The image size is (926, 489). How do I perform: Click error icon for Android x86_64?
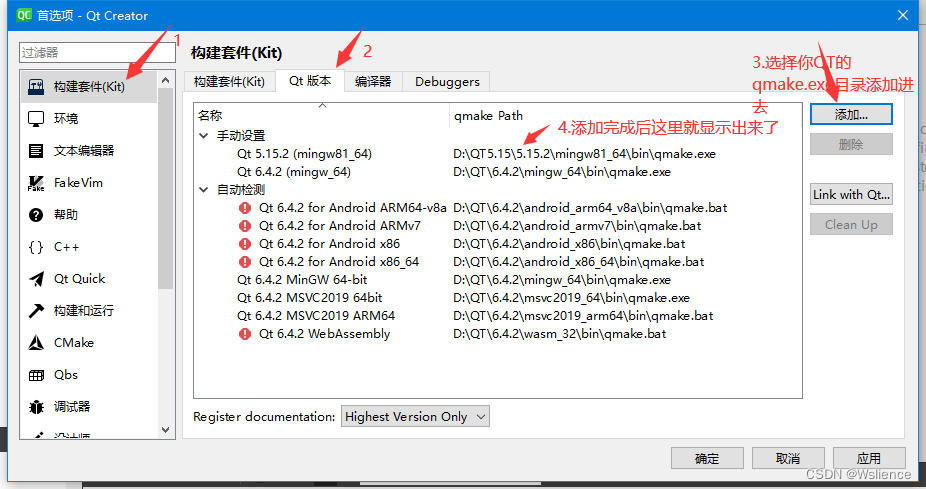(x=244, y=262)
